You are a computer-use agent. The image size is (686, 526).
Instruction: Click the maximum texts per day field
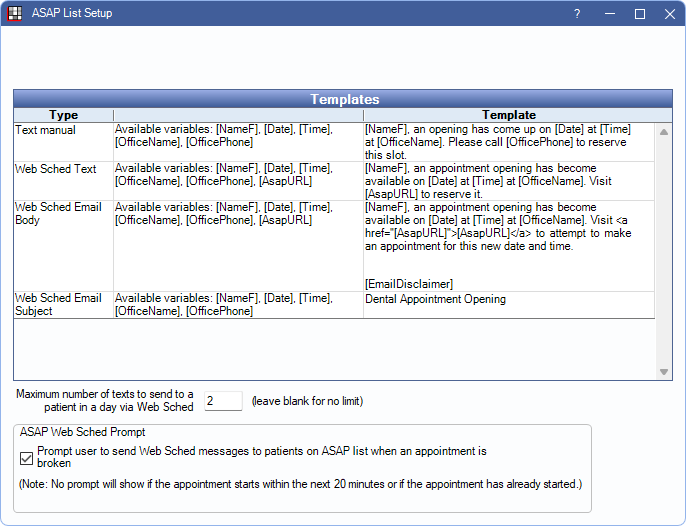tap(223, 401)
